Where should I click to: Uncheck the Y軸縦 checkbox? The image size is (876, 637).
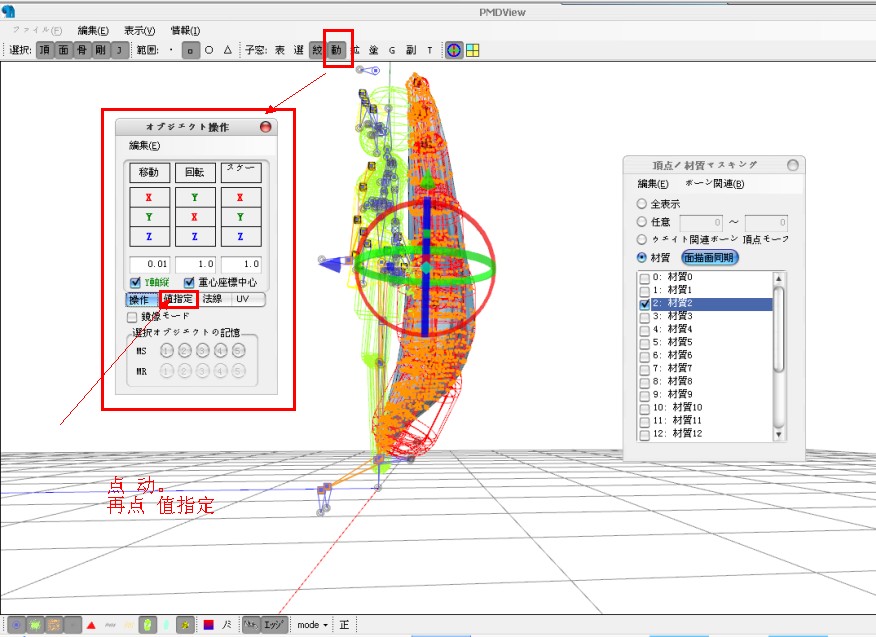(x=135, y=282)
